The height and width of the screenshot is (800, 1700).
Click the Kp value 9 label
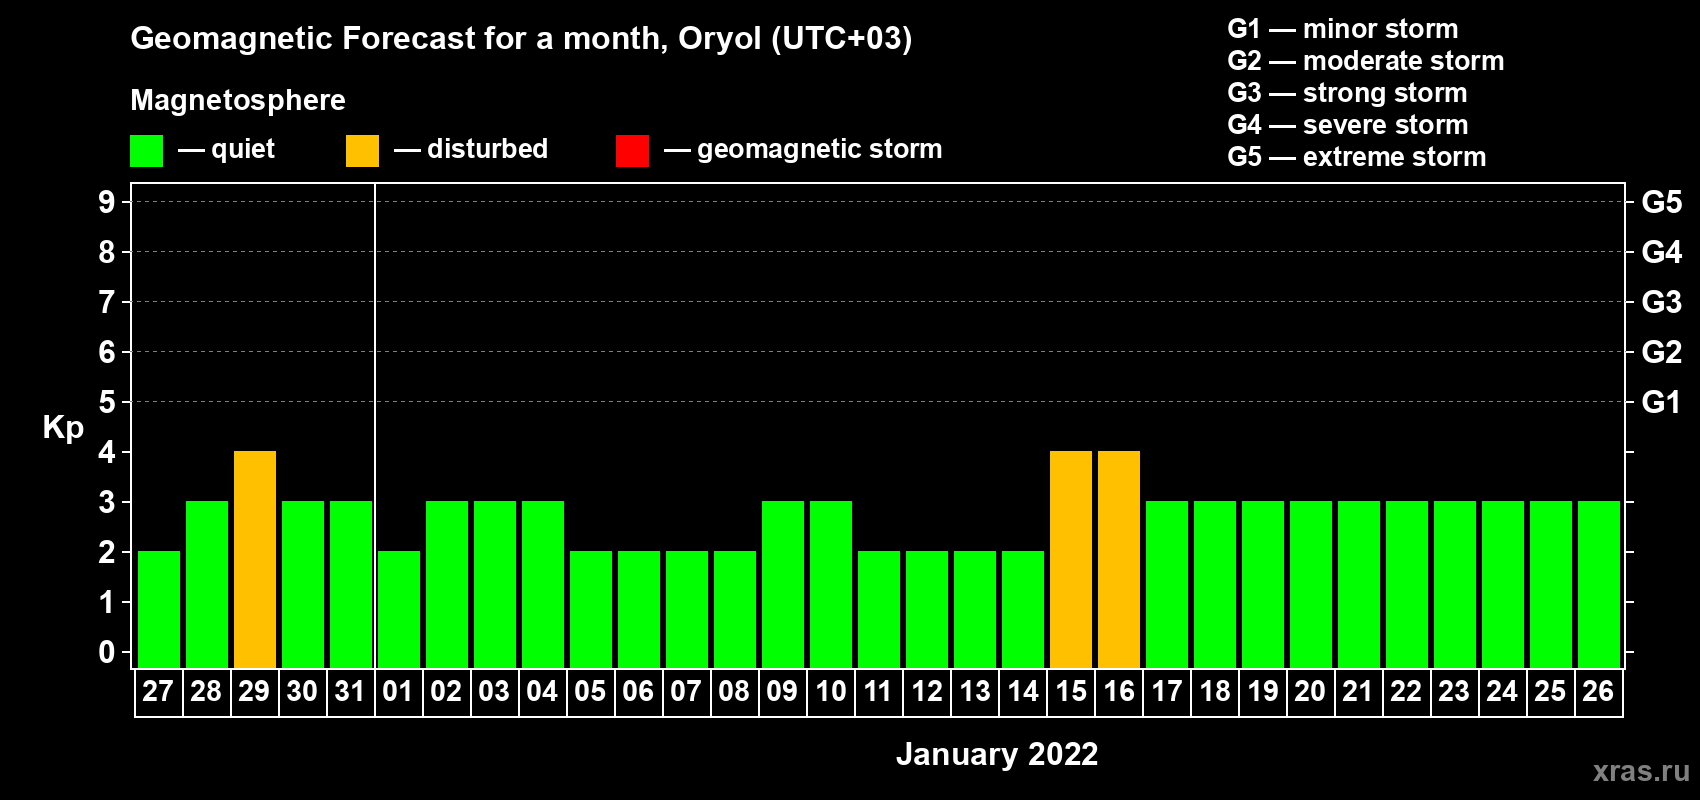point(107,202)
